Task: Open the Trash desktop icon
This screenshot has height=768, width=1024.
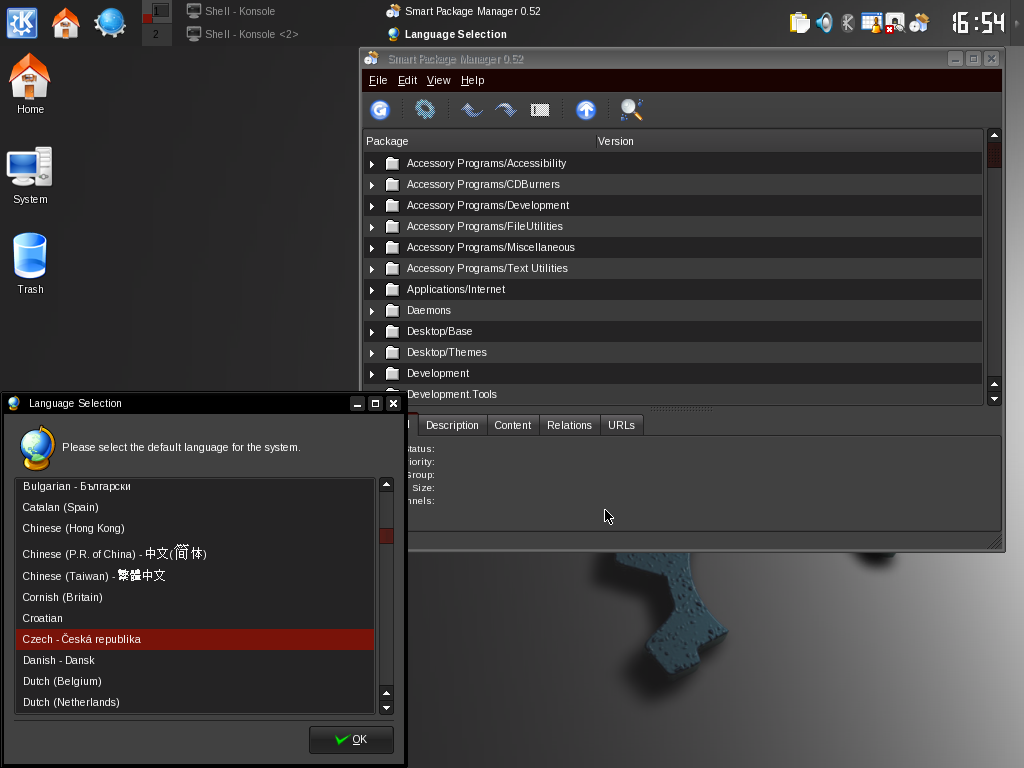Action: click(30, 264)
